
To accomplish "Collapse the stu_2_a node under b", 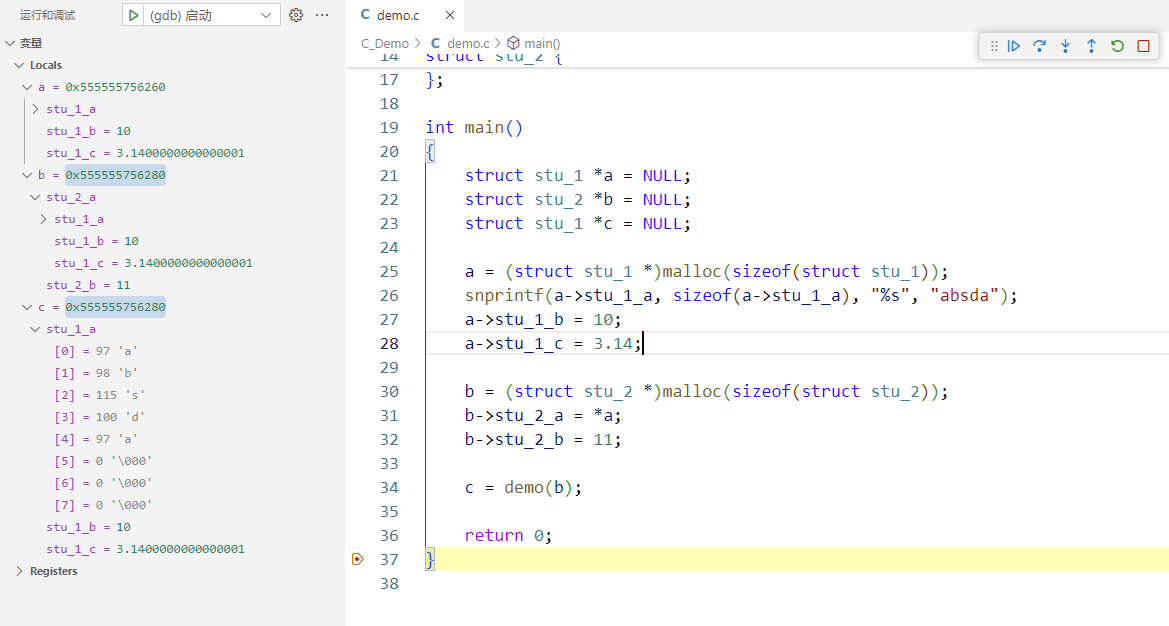I will tap(36, 197).
